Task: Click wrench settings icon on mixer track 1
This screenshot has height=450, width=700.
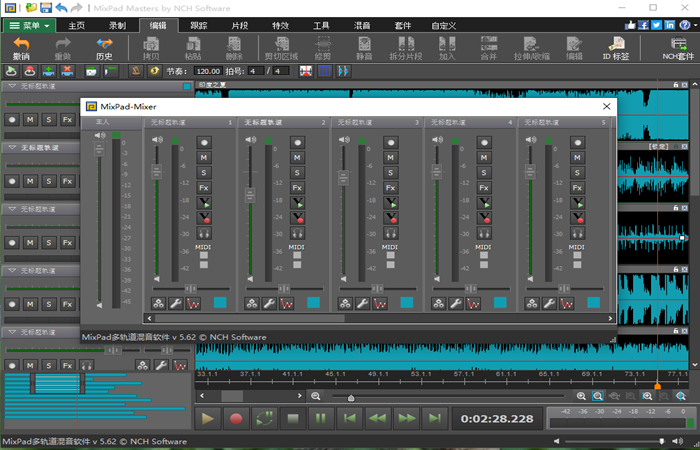Action: (176, 304)
